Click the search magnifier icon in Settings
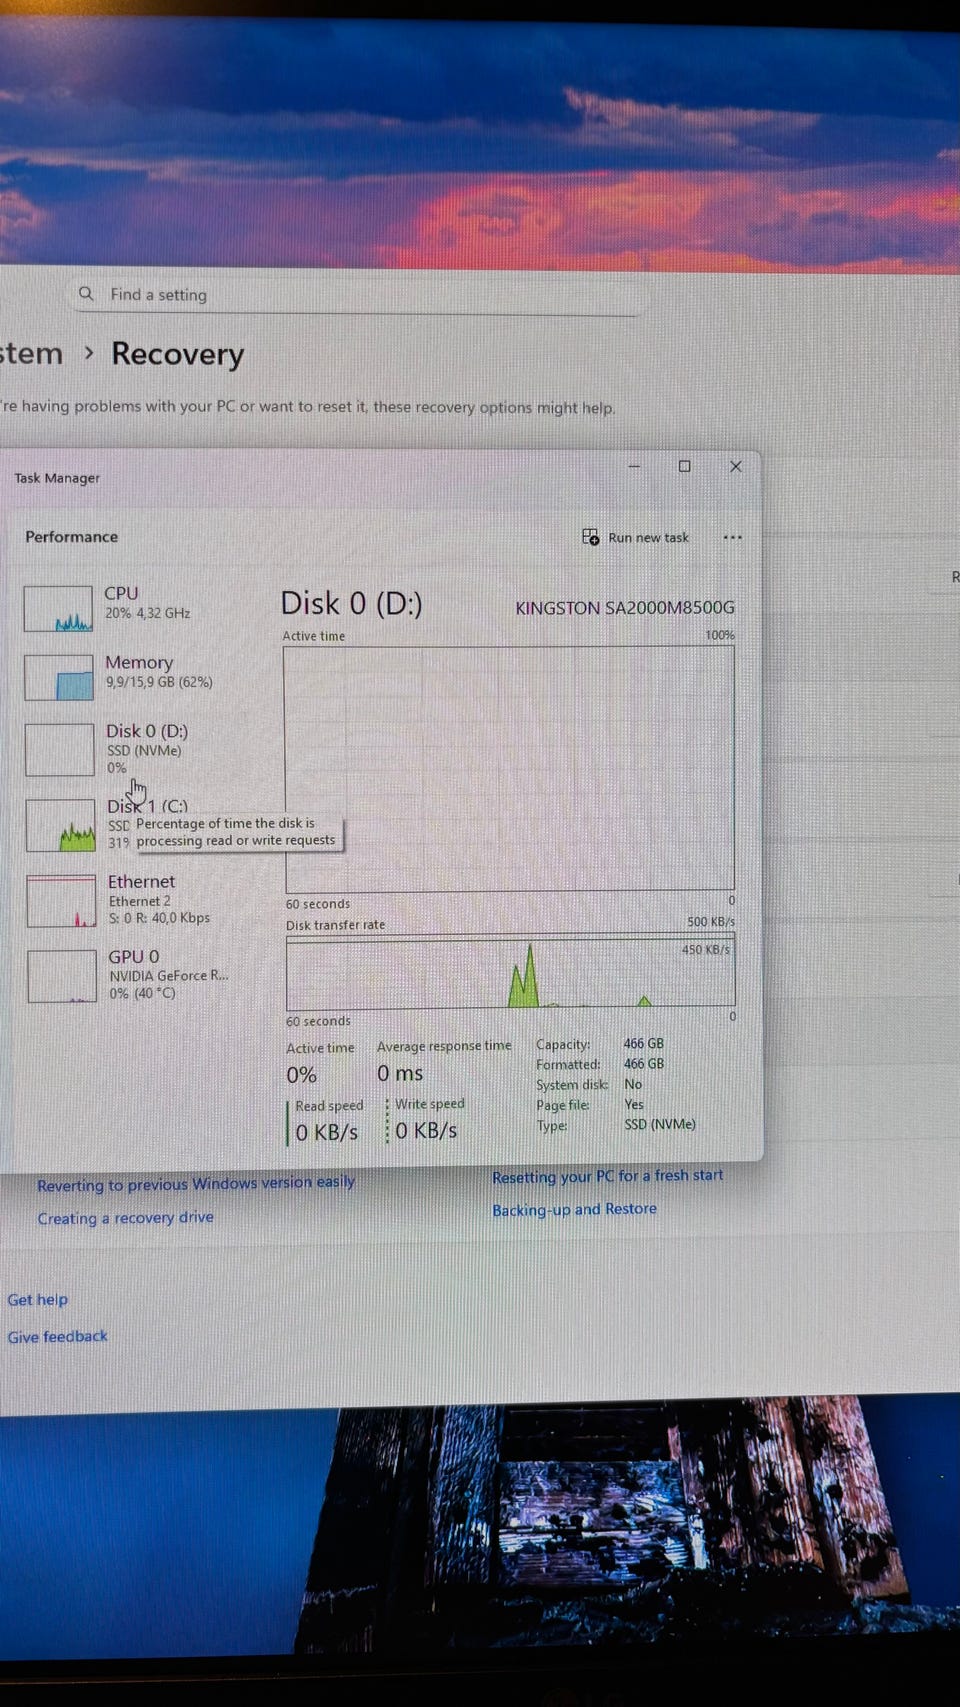960x1707 pixels. click(x=86, y=294)
